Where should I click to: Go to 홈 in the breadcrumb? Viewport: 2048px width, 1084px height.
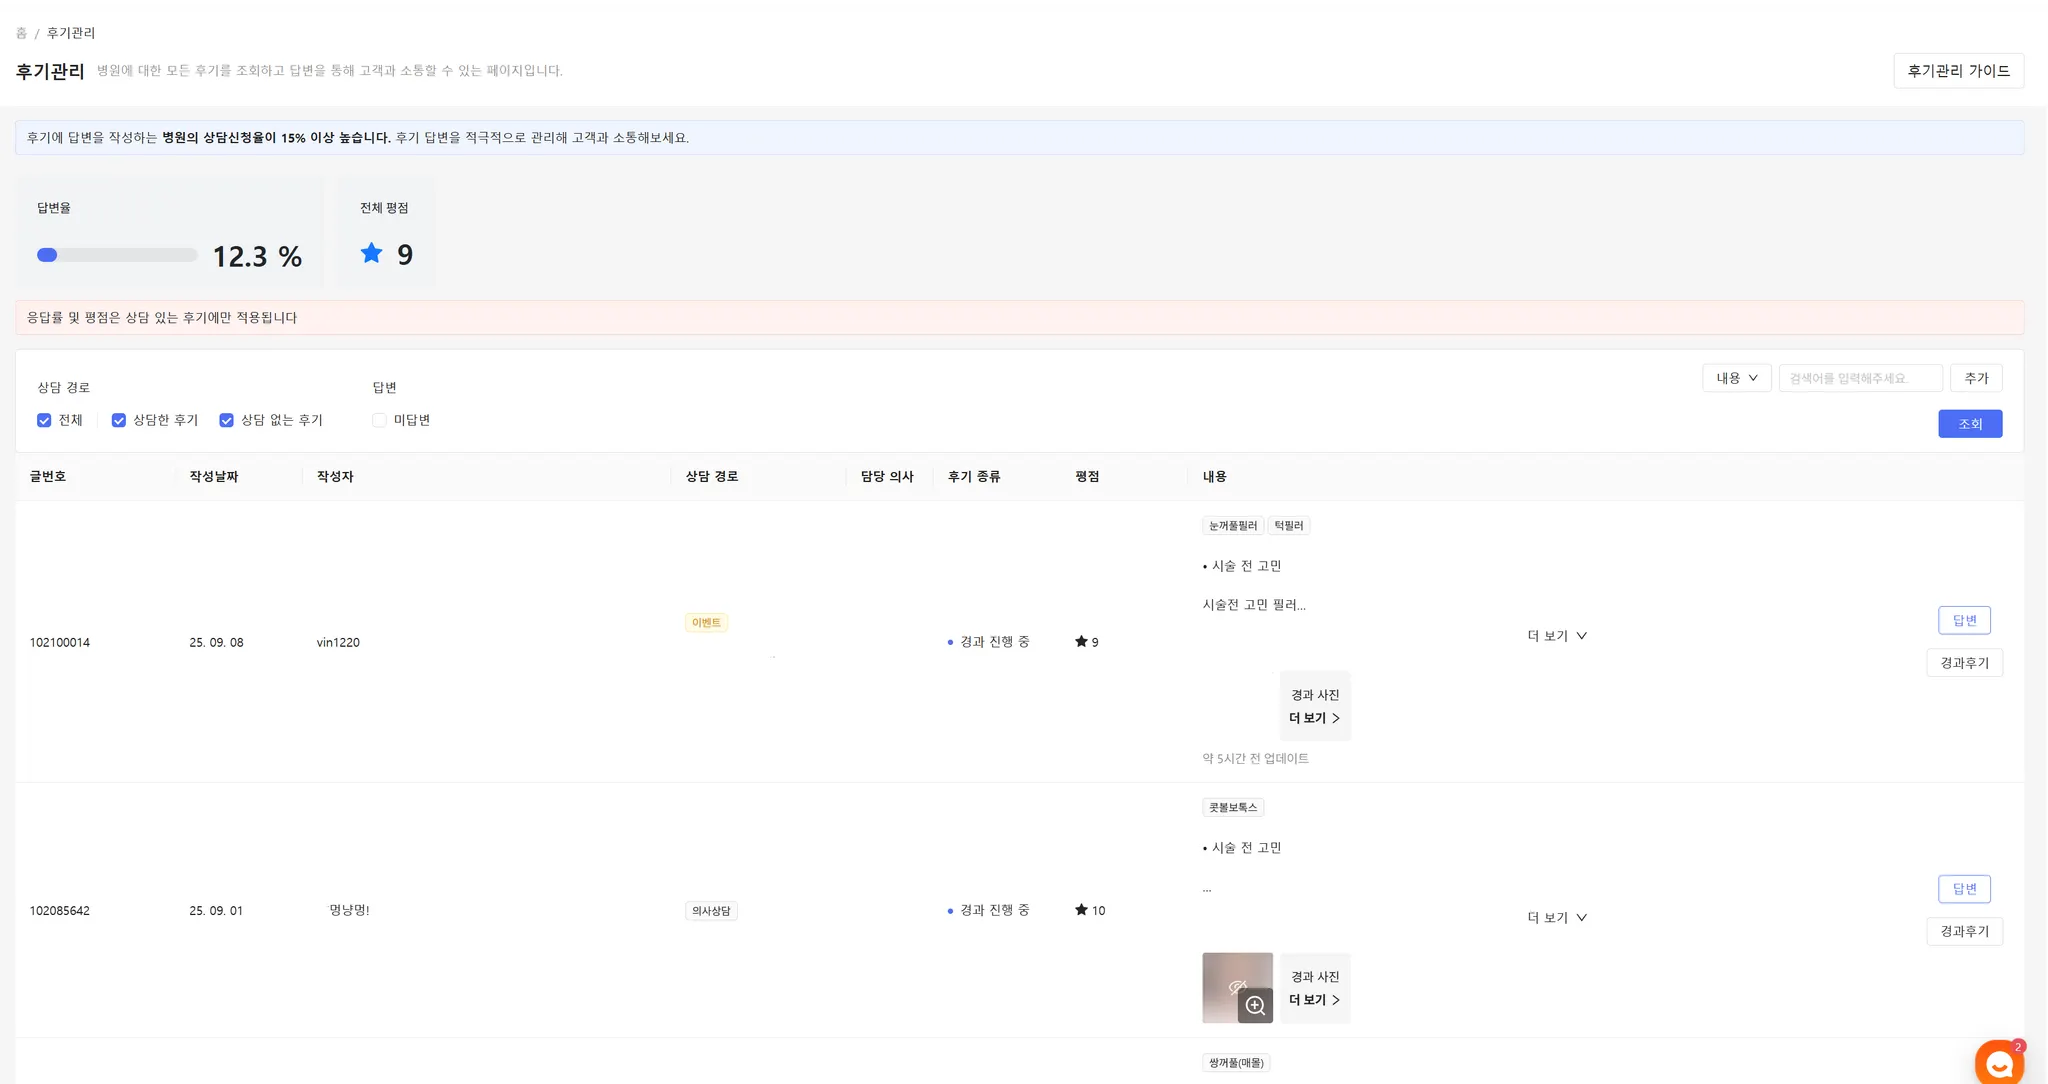(21, 33)
